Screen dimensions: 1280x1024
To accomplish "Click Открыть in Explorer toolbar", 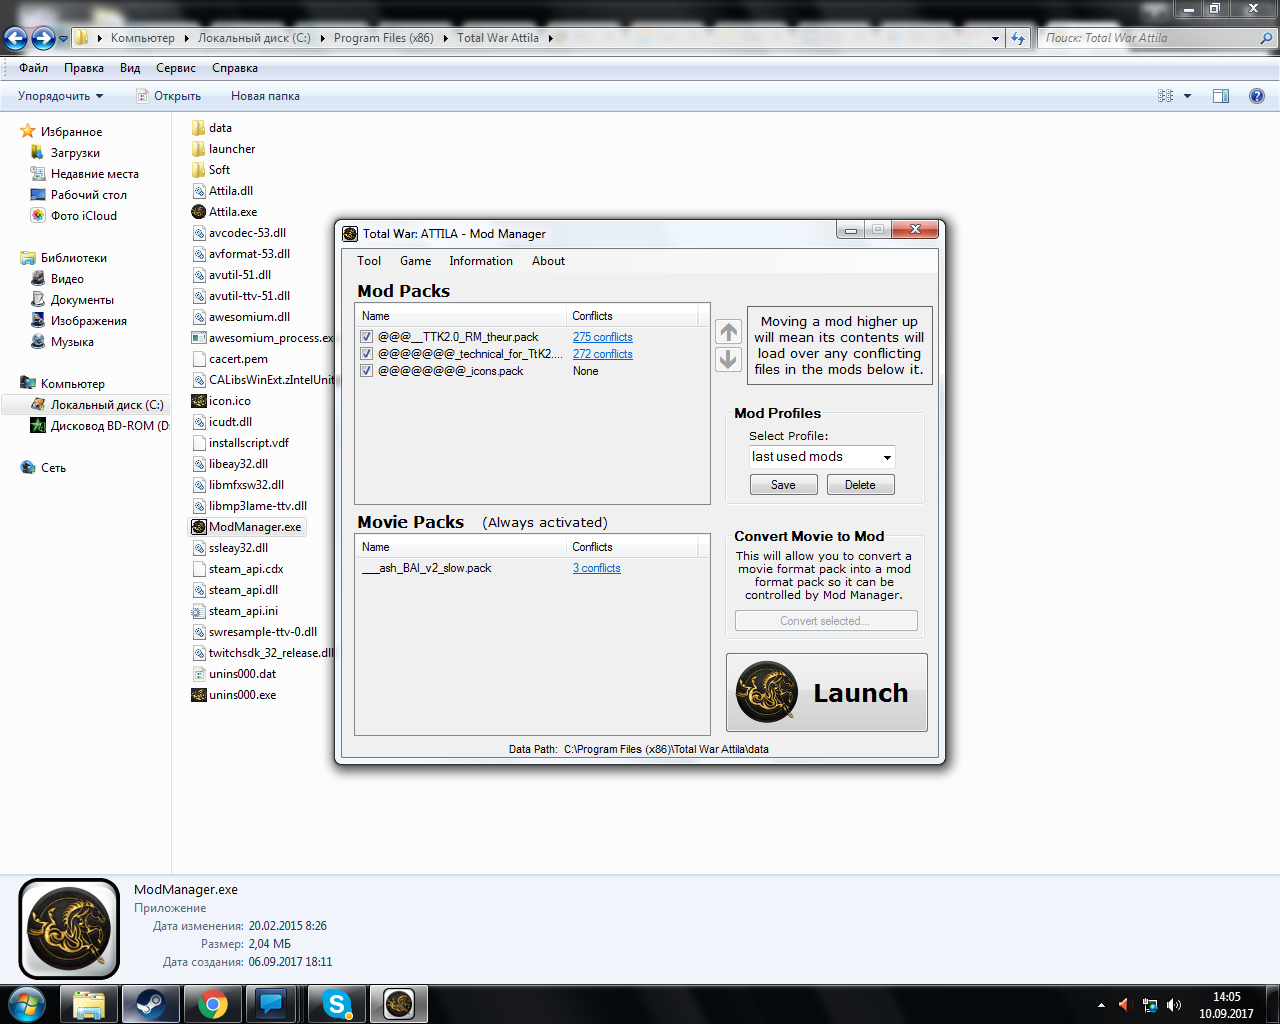I will pyautogui.click(x=169, y=96).
